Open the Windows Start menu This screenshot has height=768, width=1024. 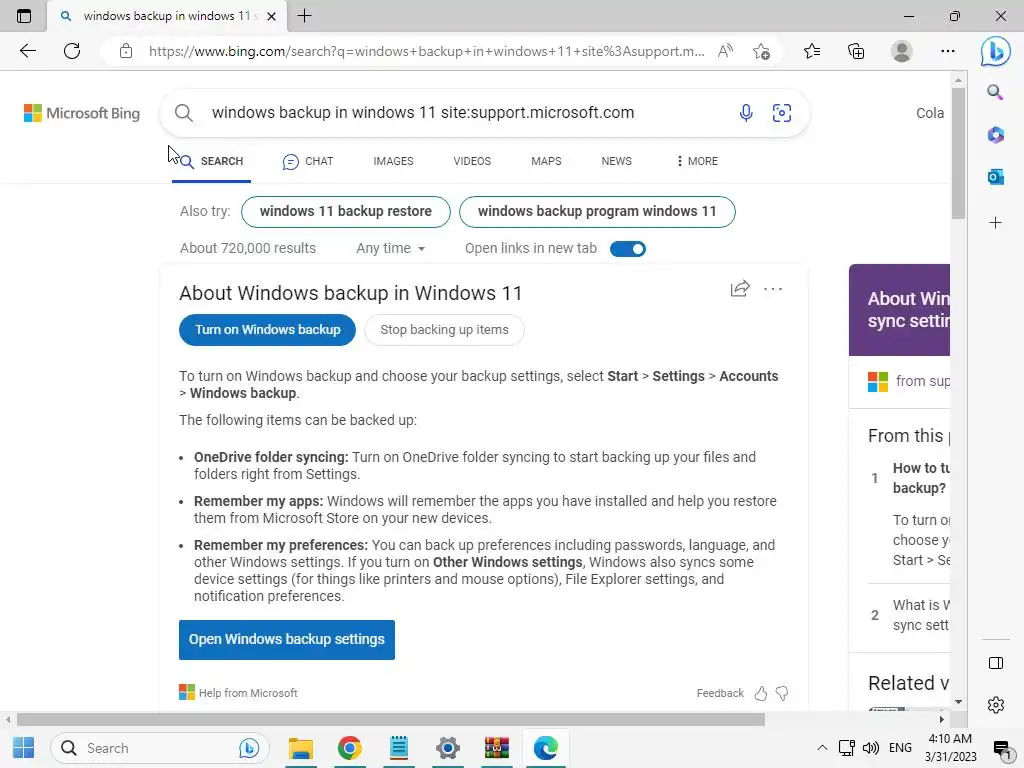point(24,748)
